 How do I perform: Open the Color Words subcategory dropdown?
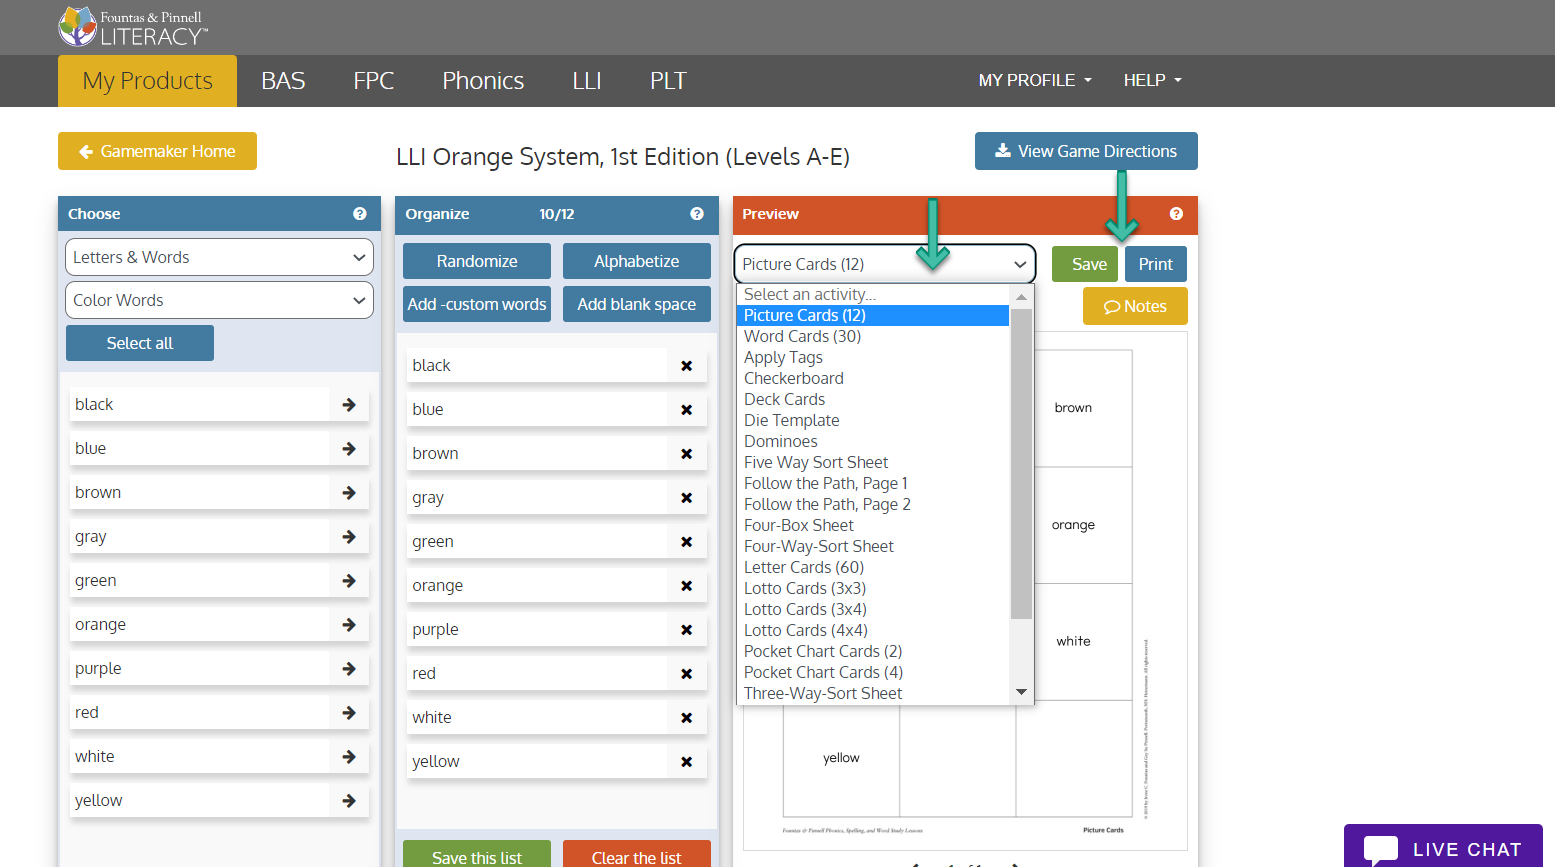point(219,300)
